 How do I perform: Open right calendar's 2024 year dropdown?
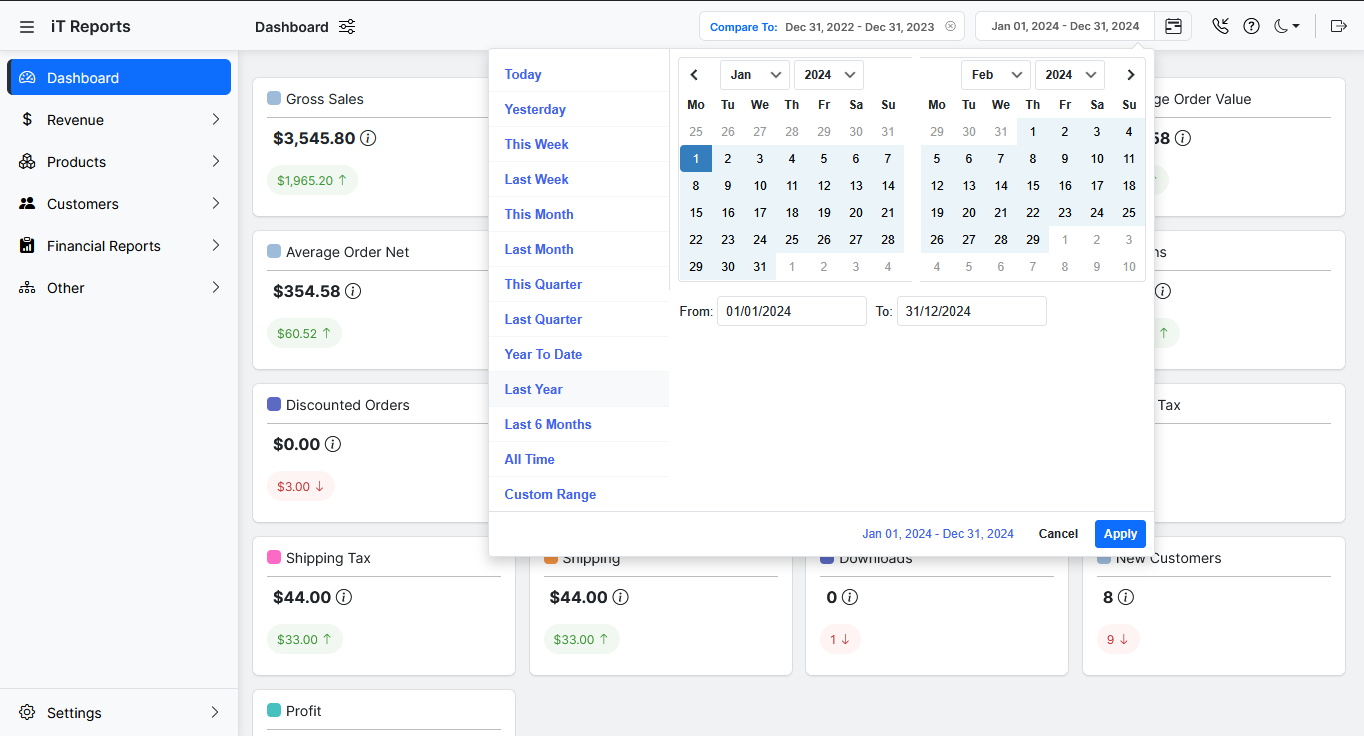[1069, 75]
